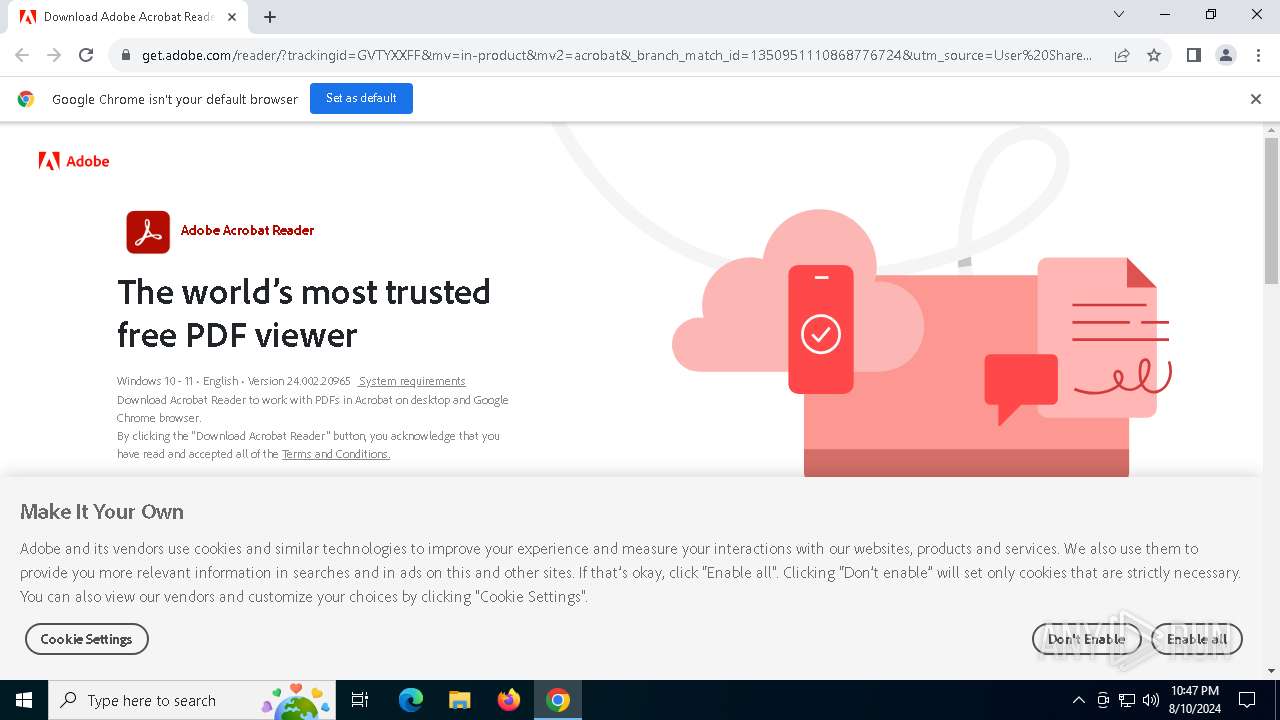This screenshot has height=720, width=1280.
Task: Open System requirements link
Action: click(411, 381)
